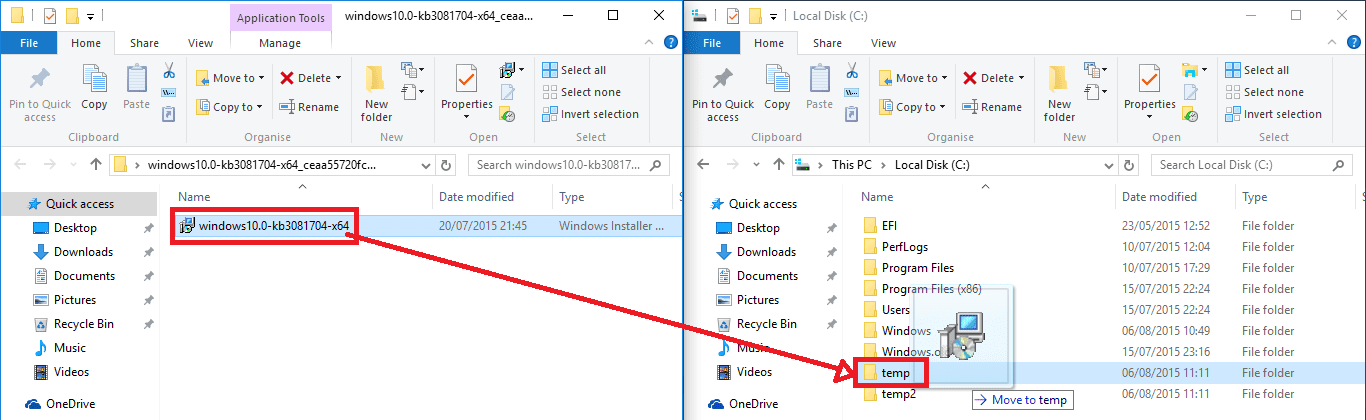Viewport: 1366px width, 420px height.
Task: Click the History icon in Local Disk window ribbon
Action: (1190, 115)
